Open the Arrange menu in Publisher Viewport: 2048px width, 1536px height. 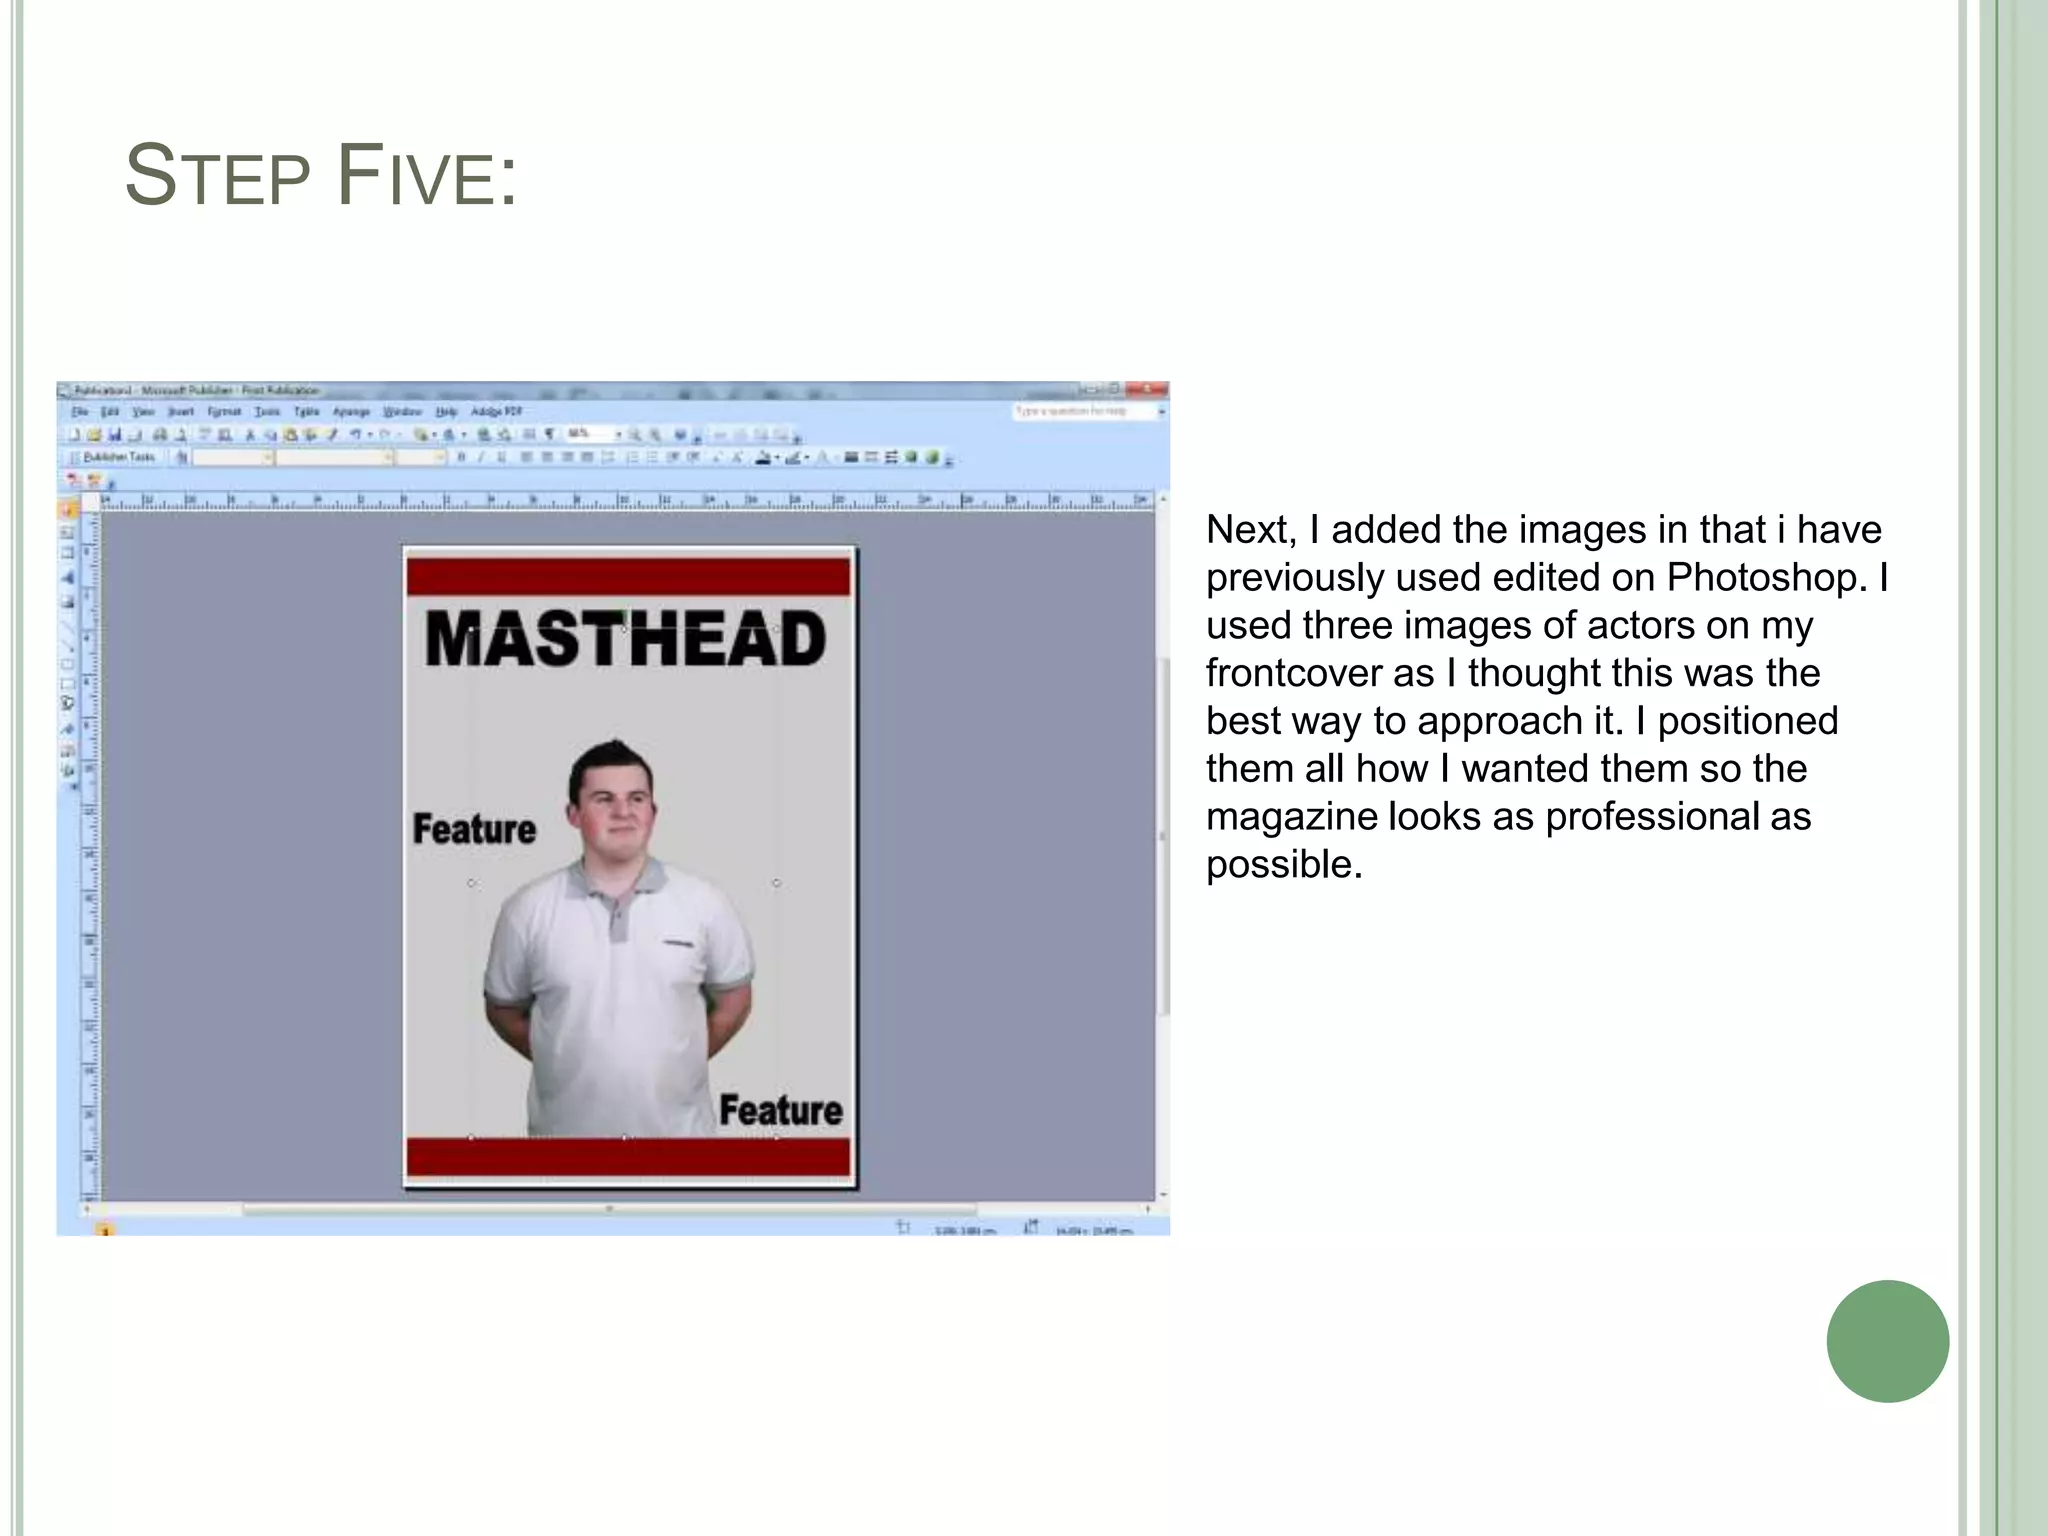pos(351,411)
